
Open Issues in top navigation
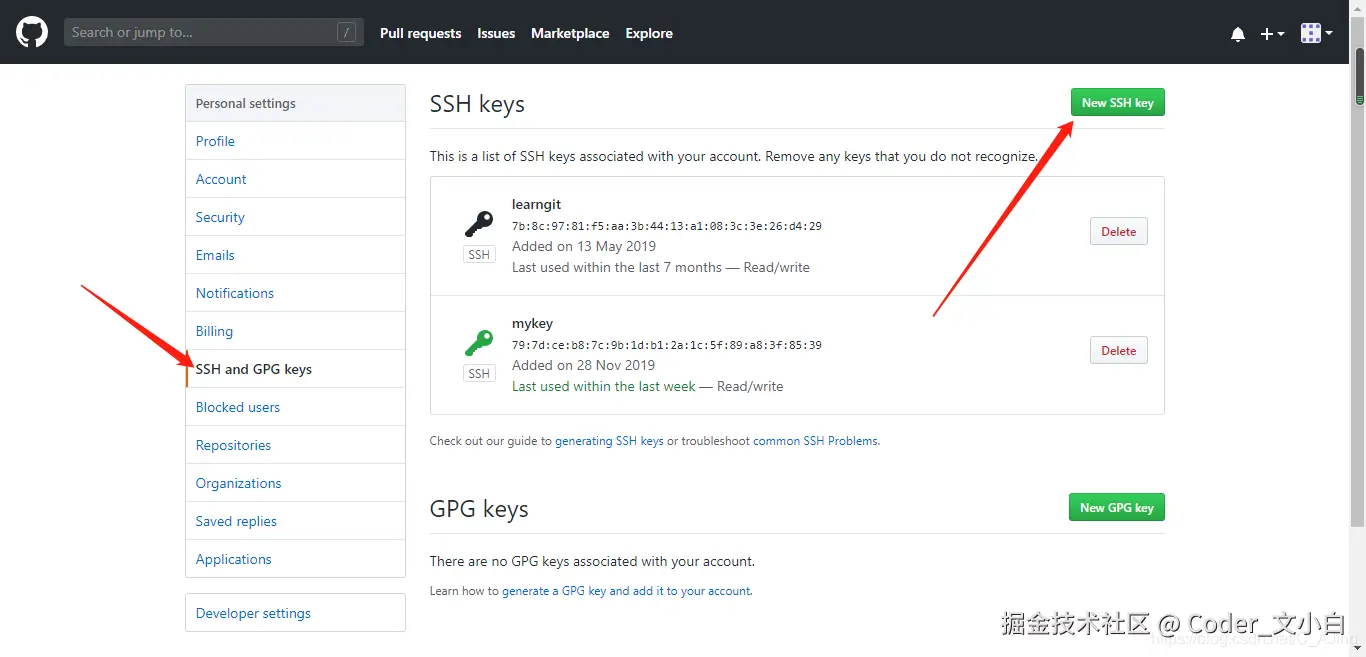click(496, 33)
